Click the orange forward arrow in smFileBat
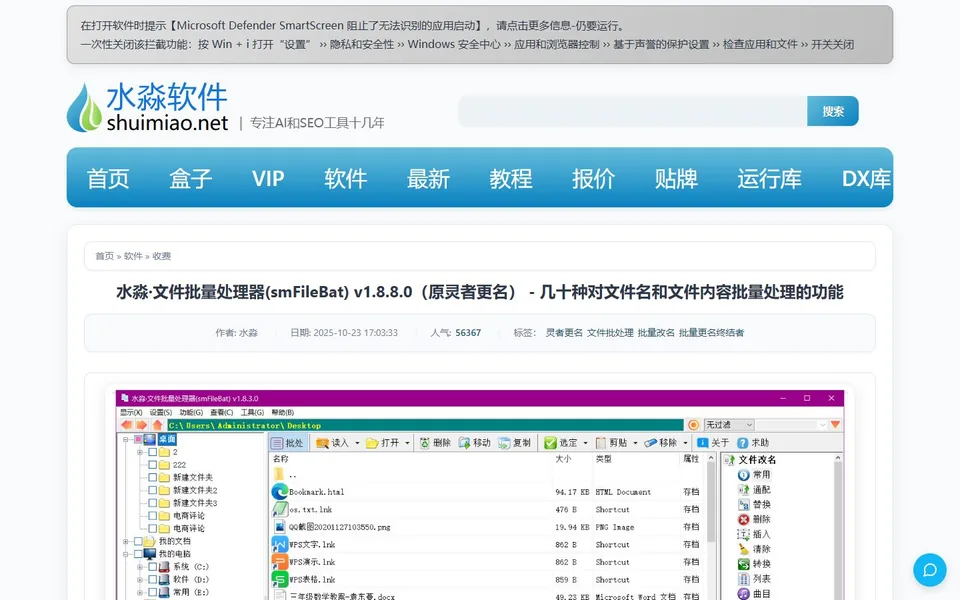 [142, 424]
